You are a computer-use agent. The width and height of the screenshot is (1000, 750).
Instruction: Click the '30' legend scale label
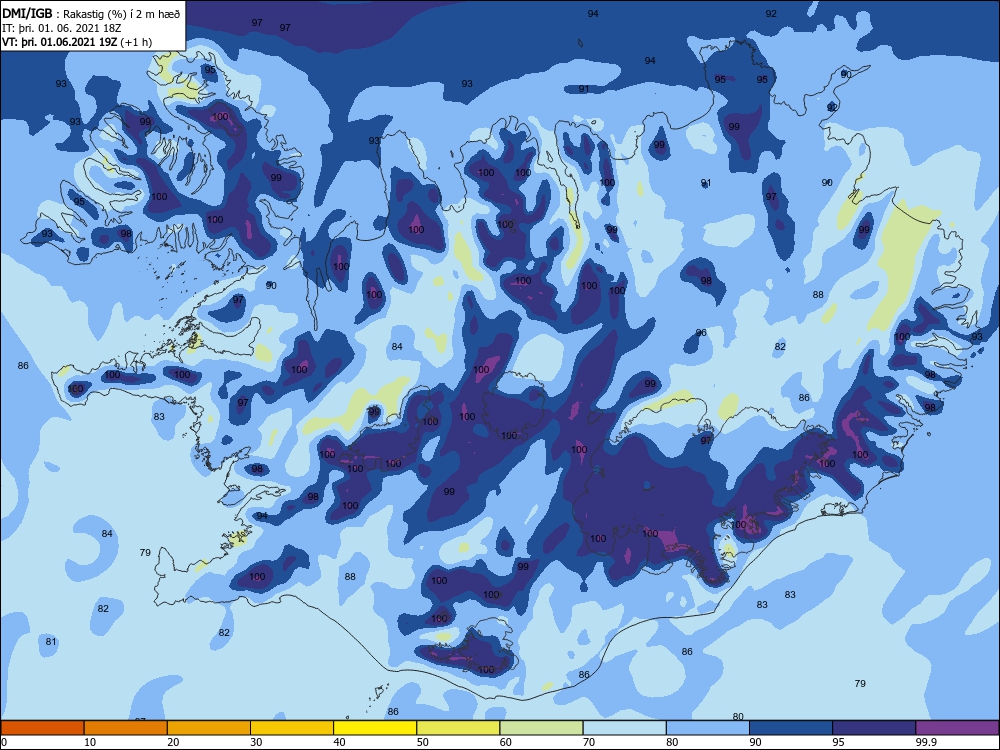tap(256, 742)
